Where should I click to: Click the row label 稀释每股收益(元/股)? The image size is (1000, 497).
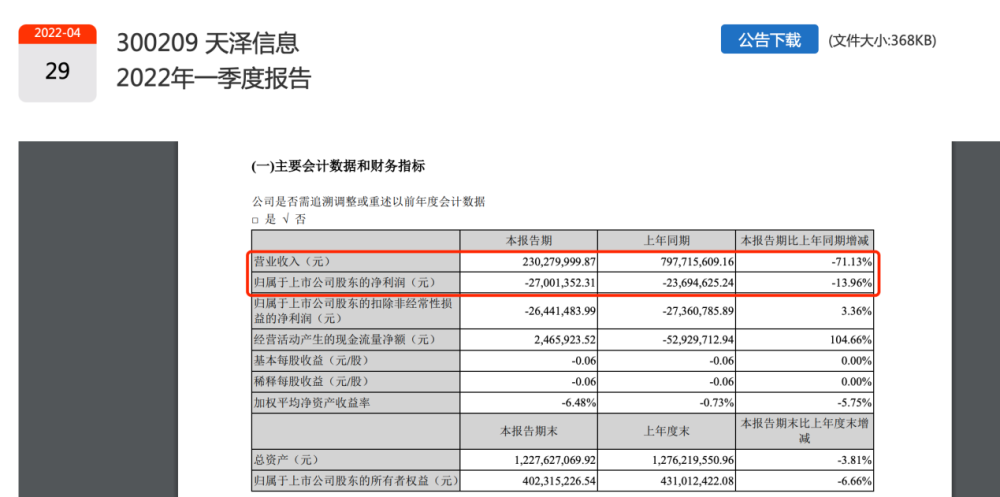(x=312, y=382)
